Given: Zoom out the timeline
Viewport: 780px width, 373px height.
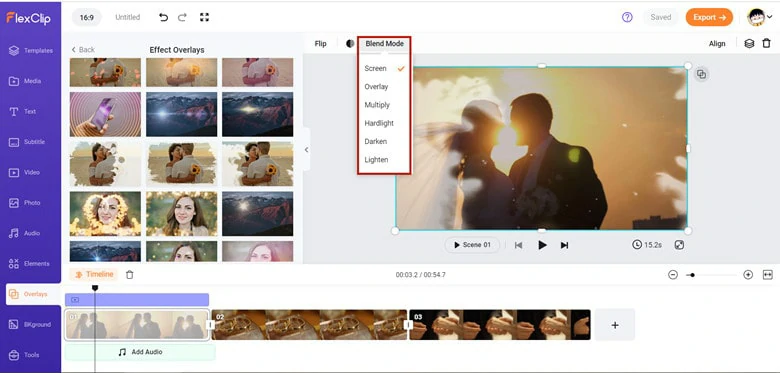Looking at the screenshot, I should click(673, 275).
